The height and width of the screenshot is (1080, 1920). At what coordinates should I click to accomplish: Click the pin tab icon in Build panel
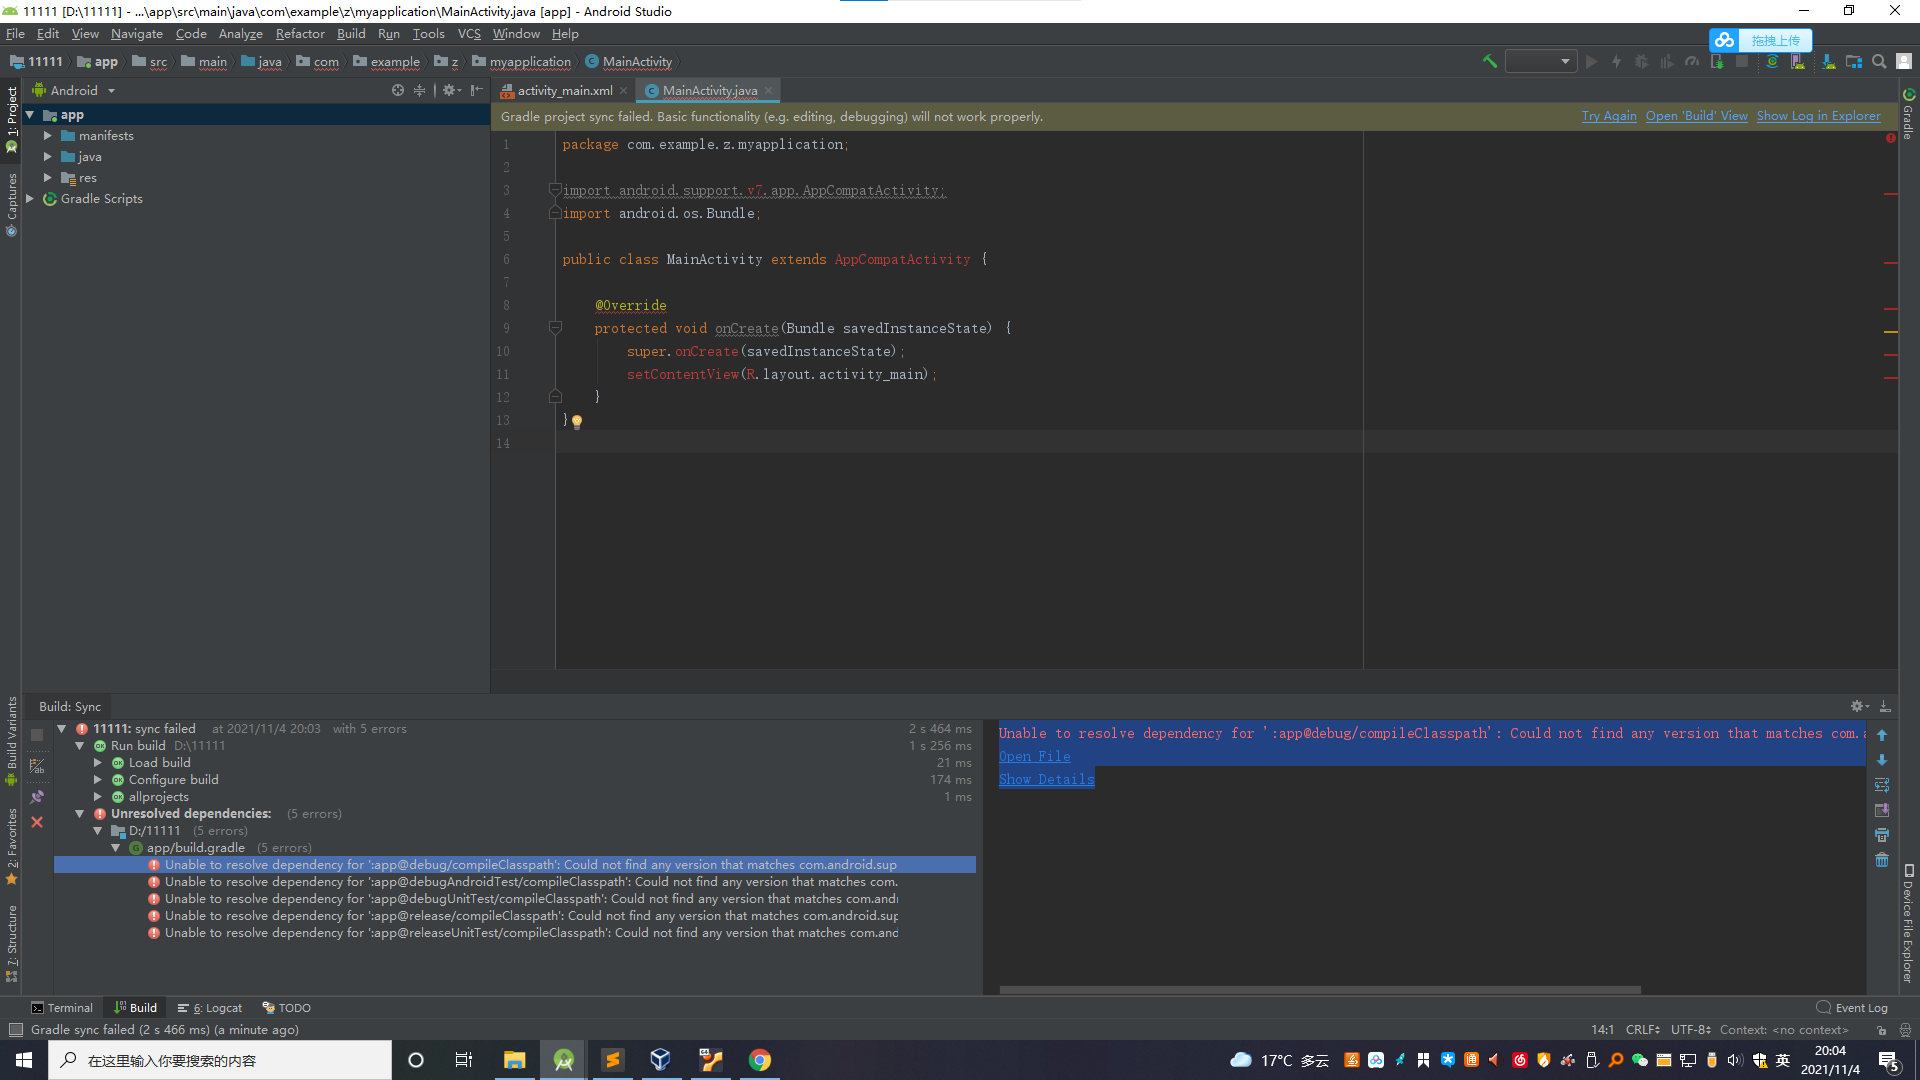(37, 797)
